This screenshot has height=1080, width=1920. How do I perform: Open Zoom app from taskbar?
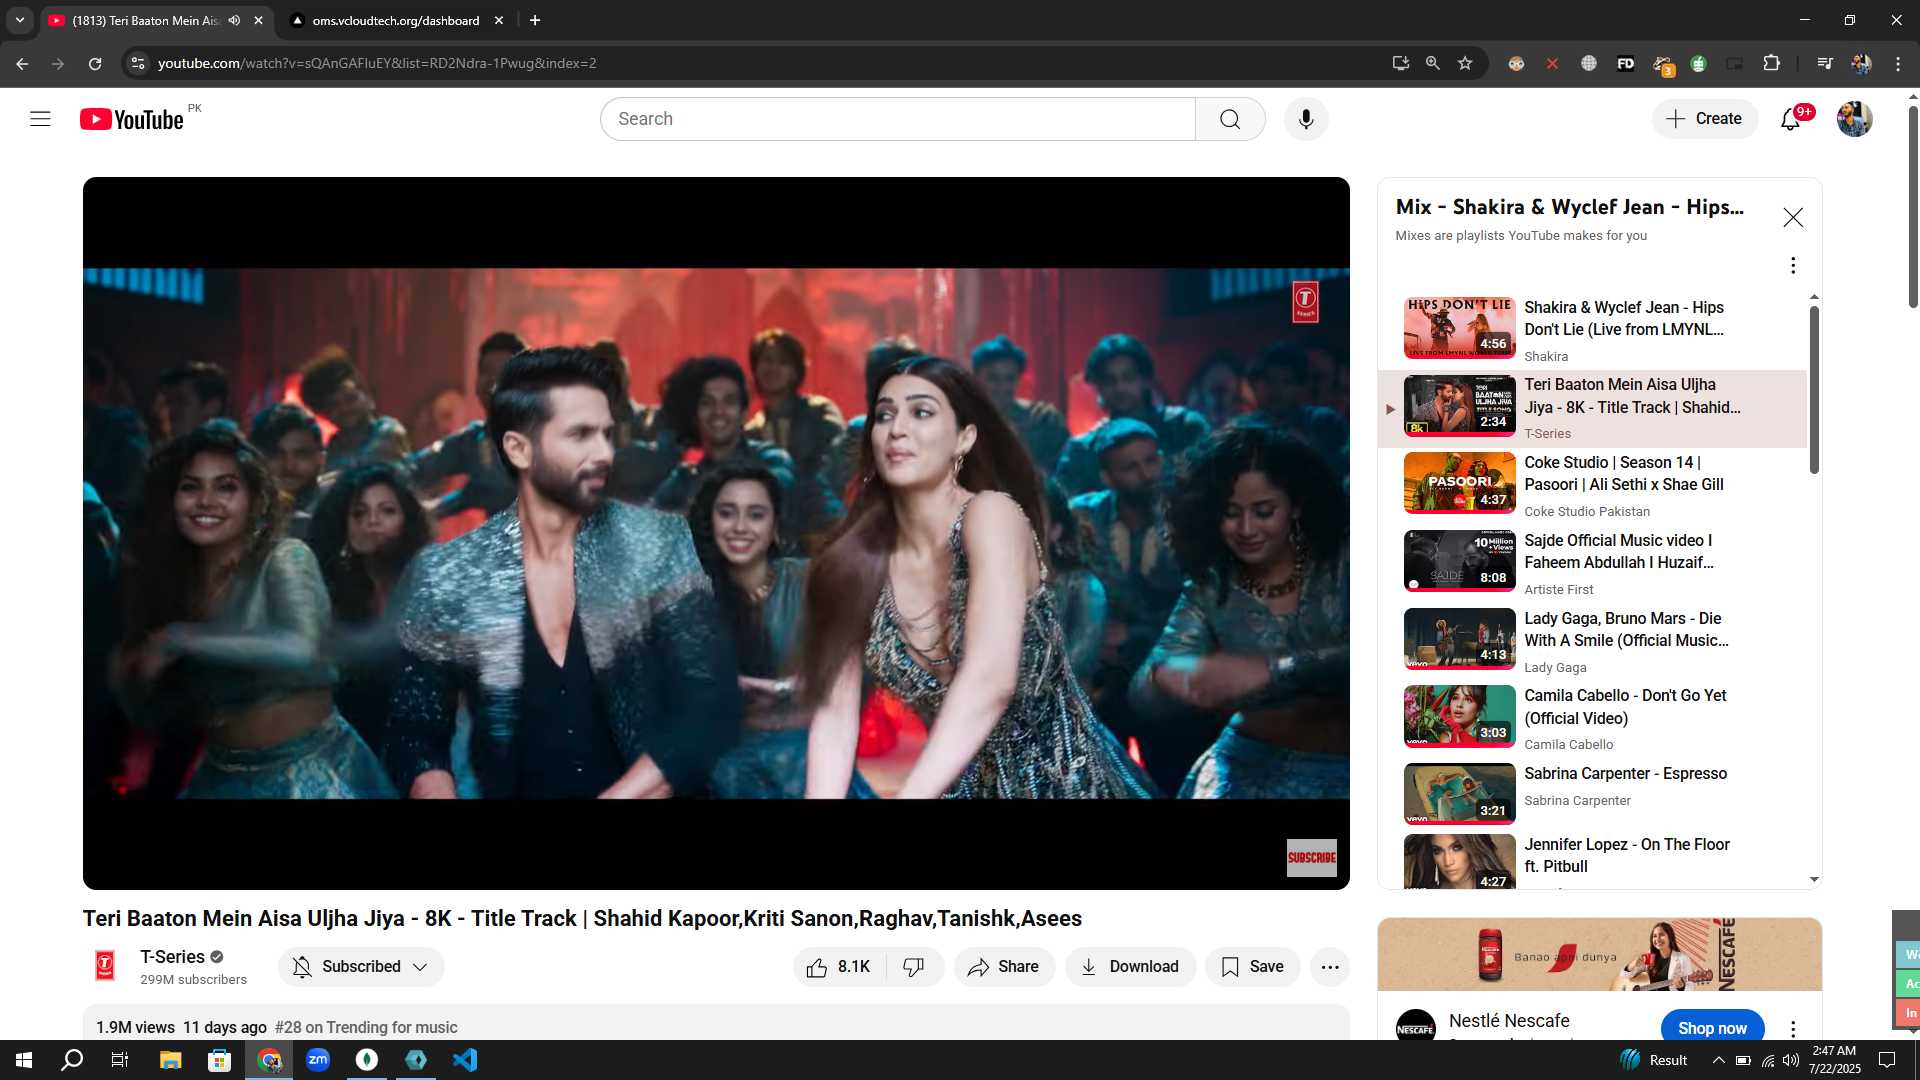[x=318, y=1060]
